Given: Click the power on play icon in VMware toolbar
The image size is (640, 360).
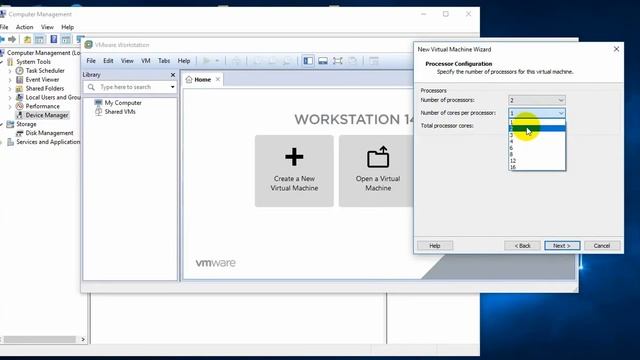Looking at the screenshot, I should point(207,61).
